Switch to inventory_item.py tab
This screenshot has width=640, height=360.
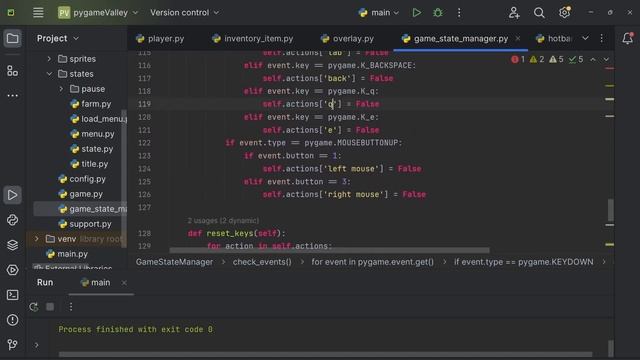pyautogui.click(x=253, y=38)
